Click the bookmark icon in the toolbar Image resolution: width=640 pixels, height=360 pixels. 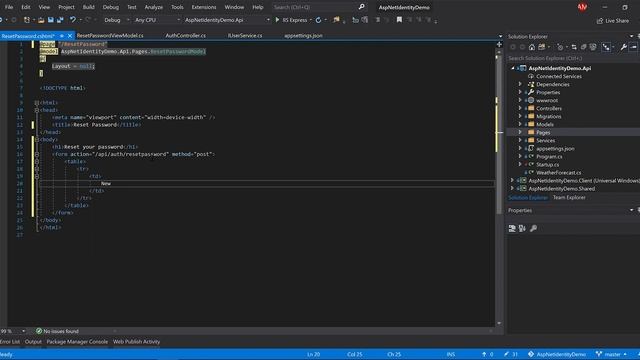point(399,20)
